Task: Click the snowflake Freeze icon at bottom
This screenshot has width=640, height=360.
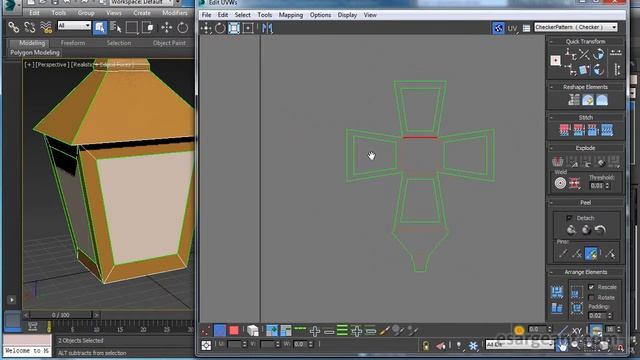Action: (x=473, y=346)
